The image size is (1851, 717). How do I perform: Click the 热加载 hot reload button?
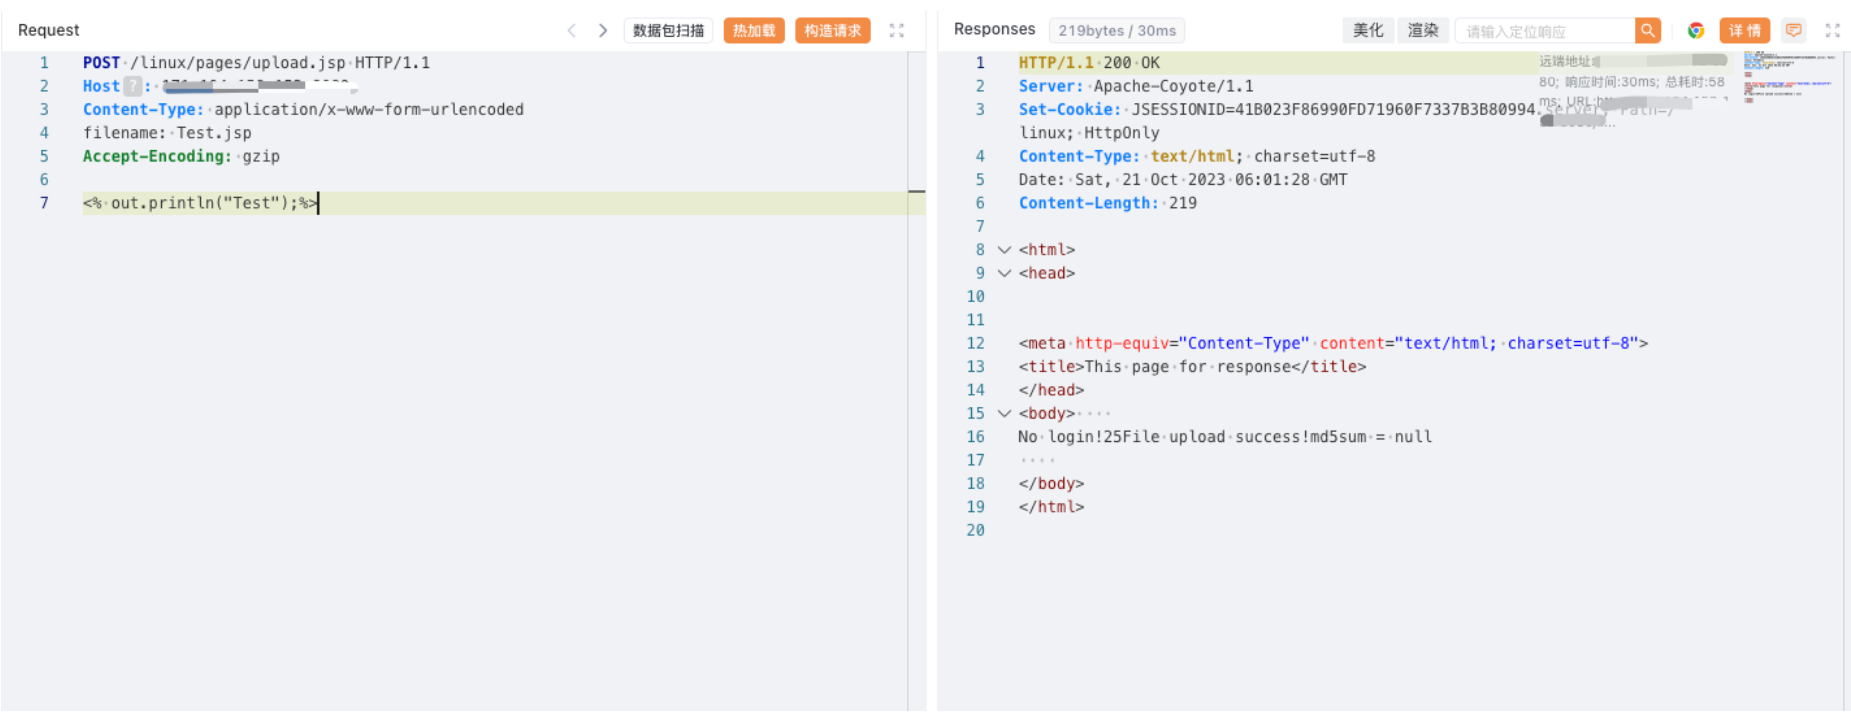754,31
